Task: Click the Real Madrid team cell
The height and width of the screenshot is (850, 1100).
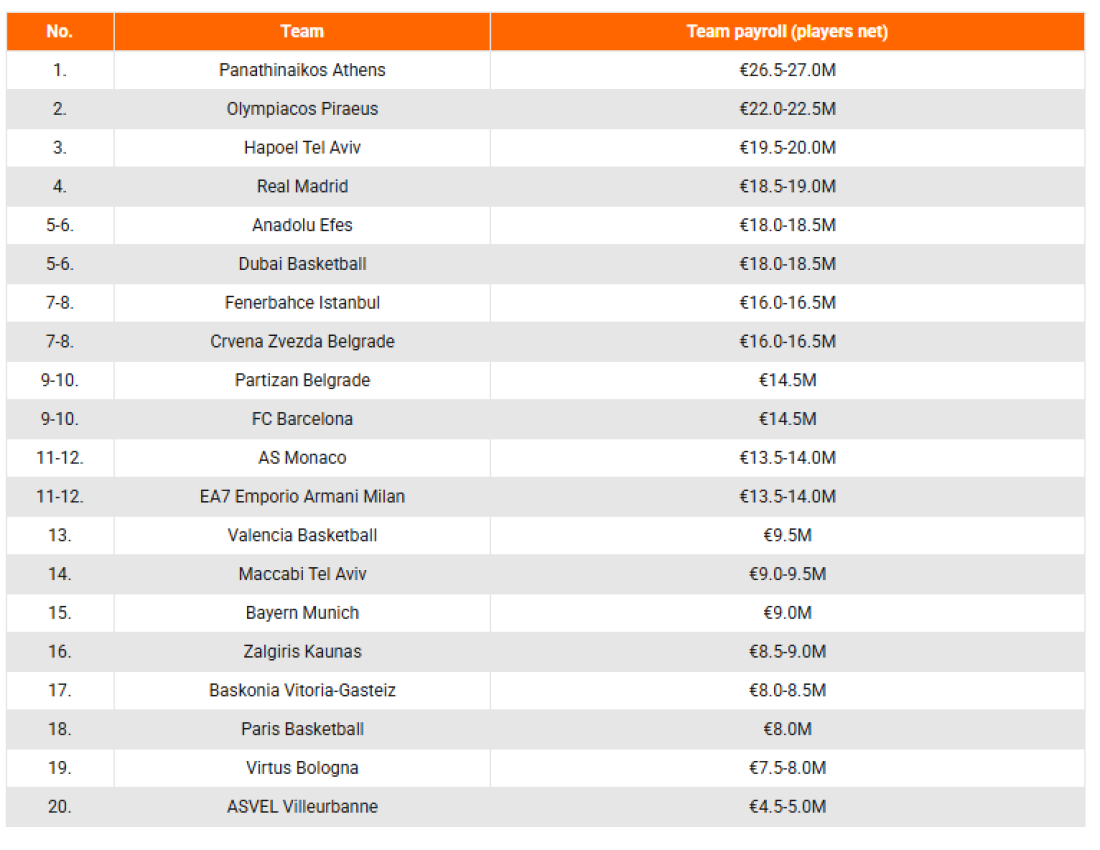Action: (302, 186)
